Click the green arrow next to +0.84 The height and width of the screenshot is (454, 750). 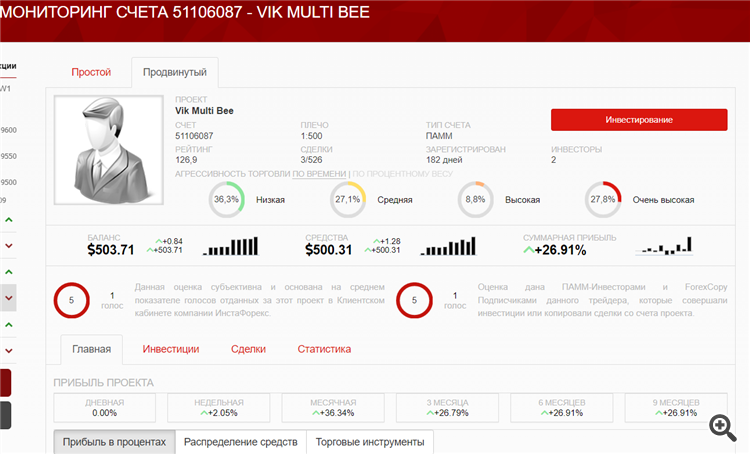(159, 241)
